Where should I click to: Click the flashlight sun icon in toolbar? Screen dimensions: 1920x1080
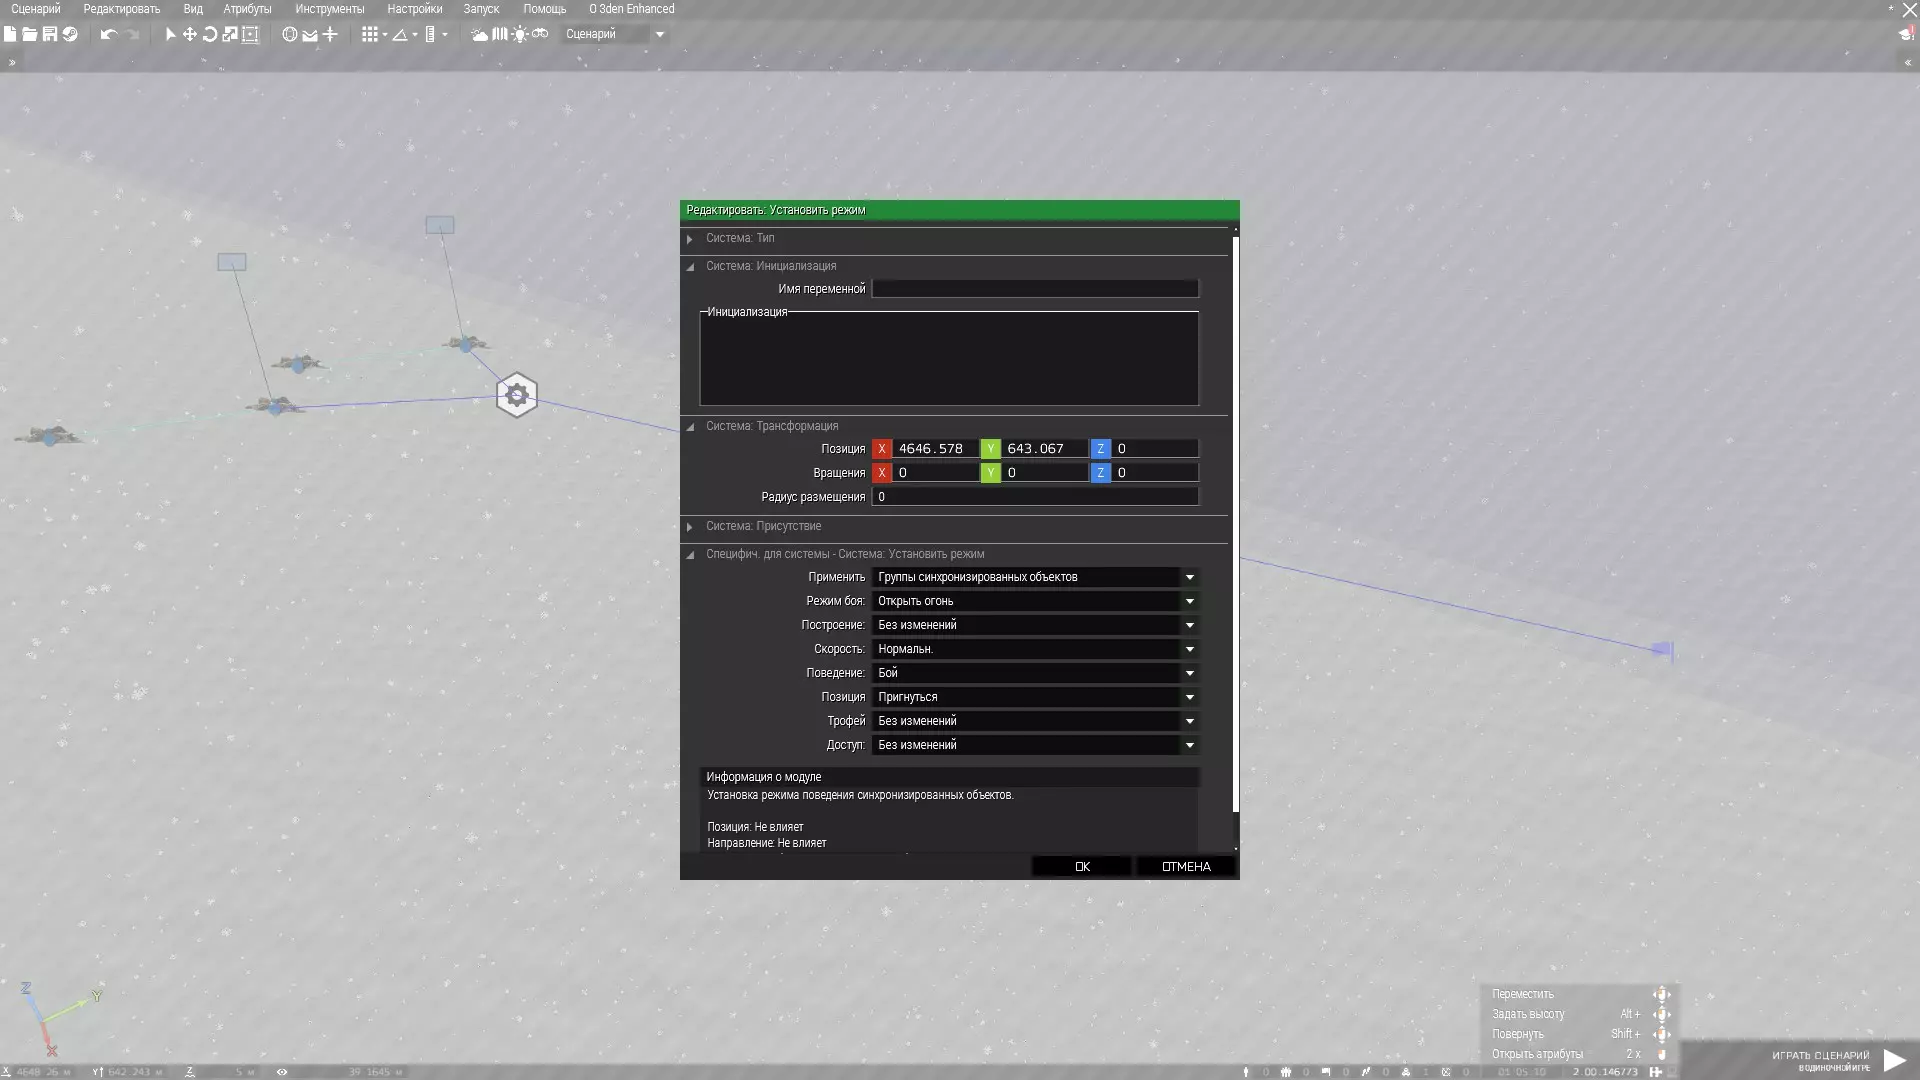pyautogui.click(x=519, y=34)
